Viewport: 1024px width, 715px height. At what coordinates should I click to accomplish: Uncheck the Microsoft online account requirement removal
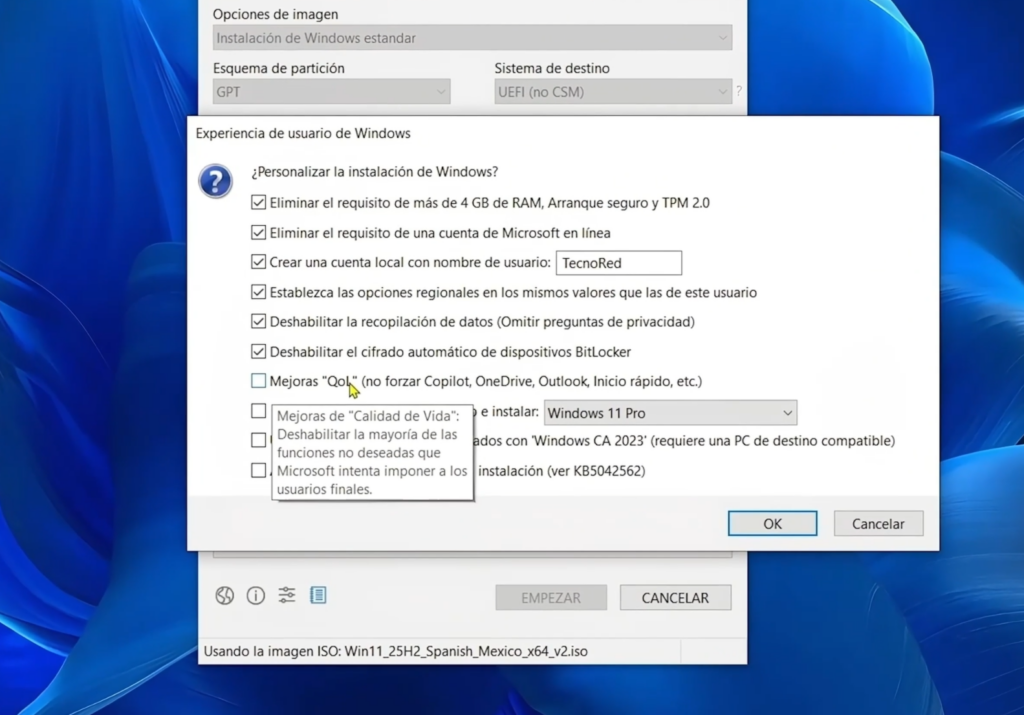[x=259, y=232]
